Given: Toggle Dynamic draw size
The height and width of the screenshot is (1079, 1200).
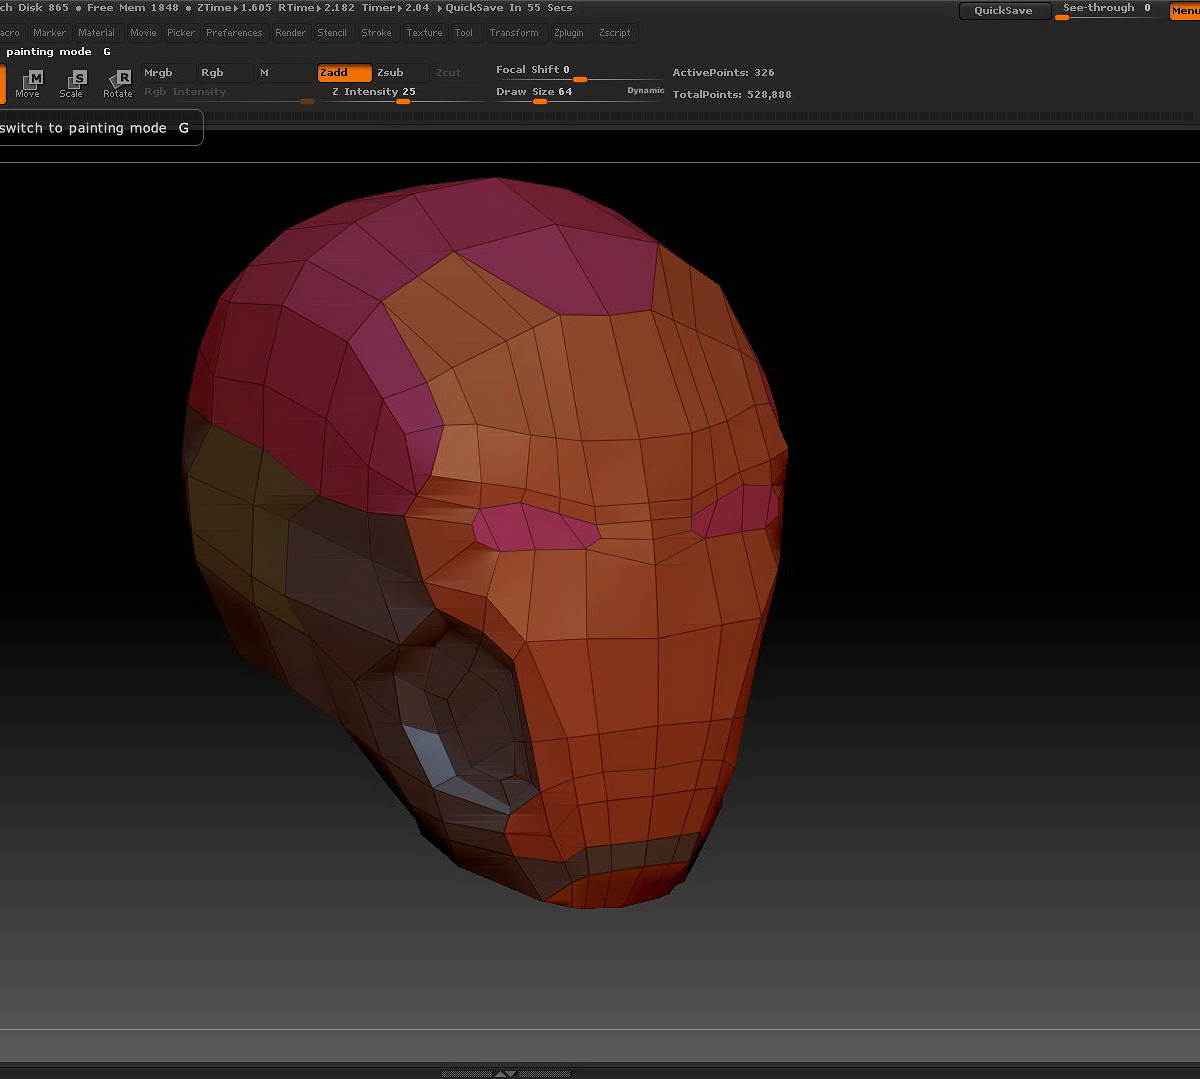Looking at the screenshot, I should pos(645,91).
